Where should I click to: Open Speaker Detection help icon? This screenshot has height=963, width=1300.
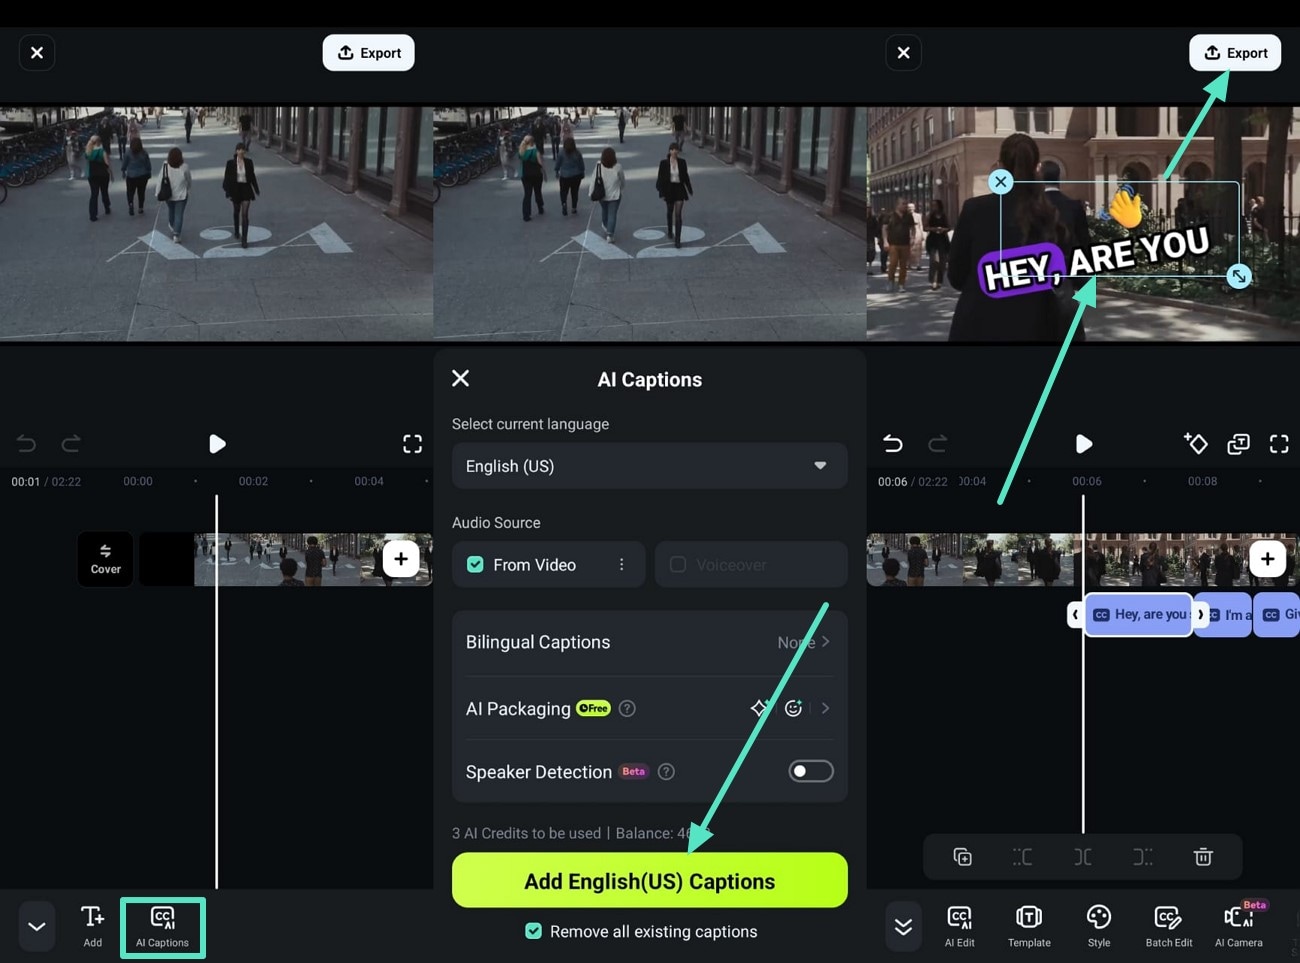(x=666, y=771)
